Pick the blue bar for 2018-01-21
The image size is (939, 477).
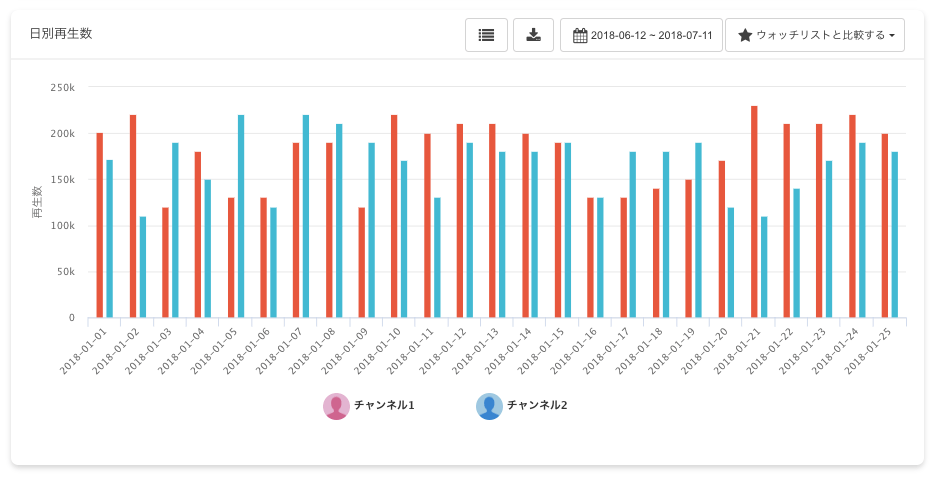coord(764,267)
